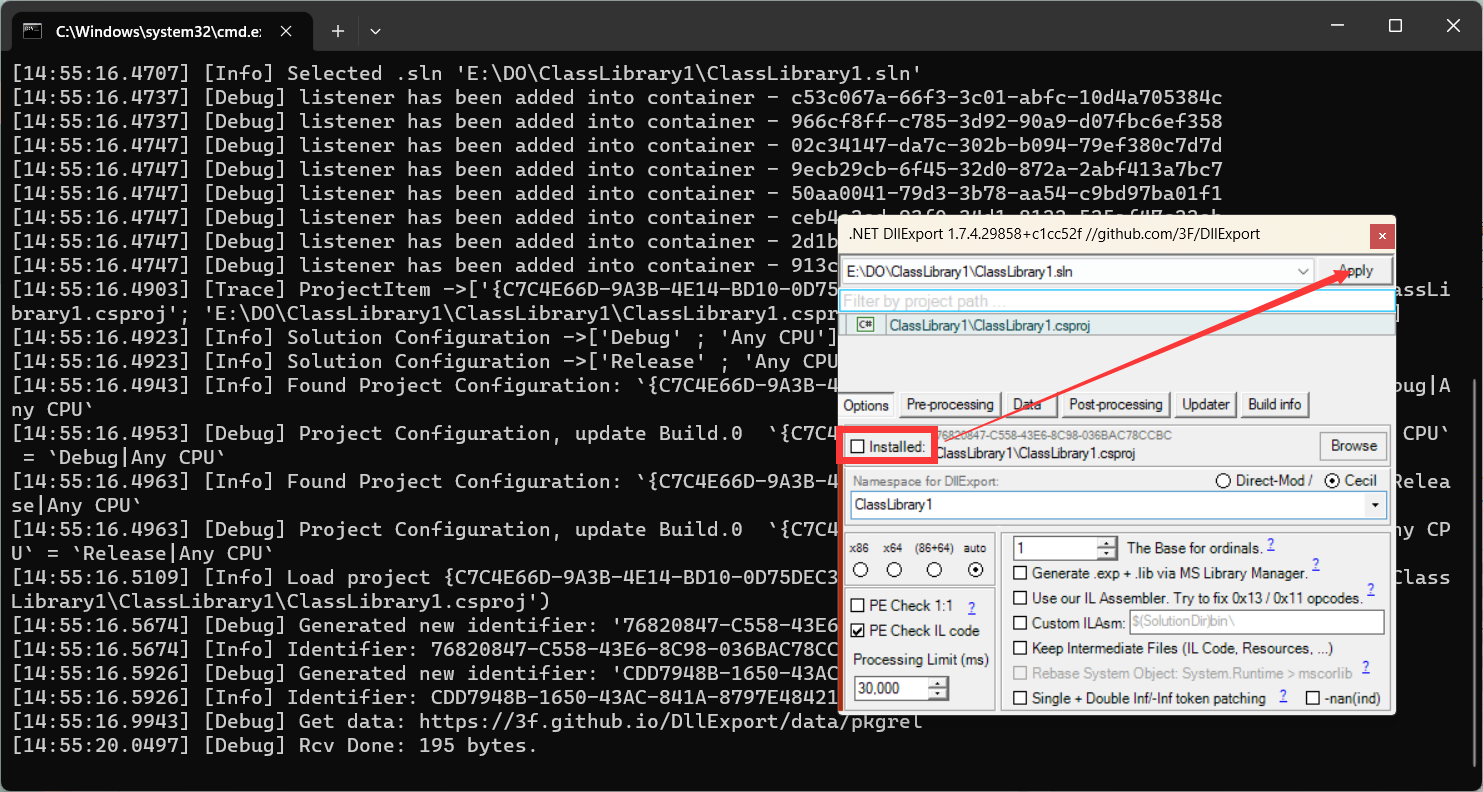Open the Namespace for DllExport dropdown
Image resolution: width=1483 pixels, height=792 pixels.
1376,505
